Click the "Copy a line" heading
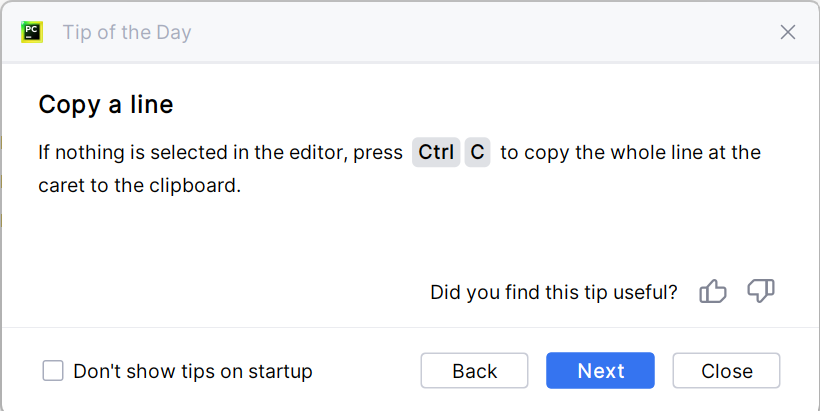The height and width of the screenshot is (411, 820). (106, 104)
